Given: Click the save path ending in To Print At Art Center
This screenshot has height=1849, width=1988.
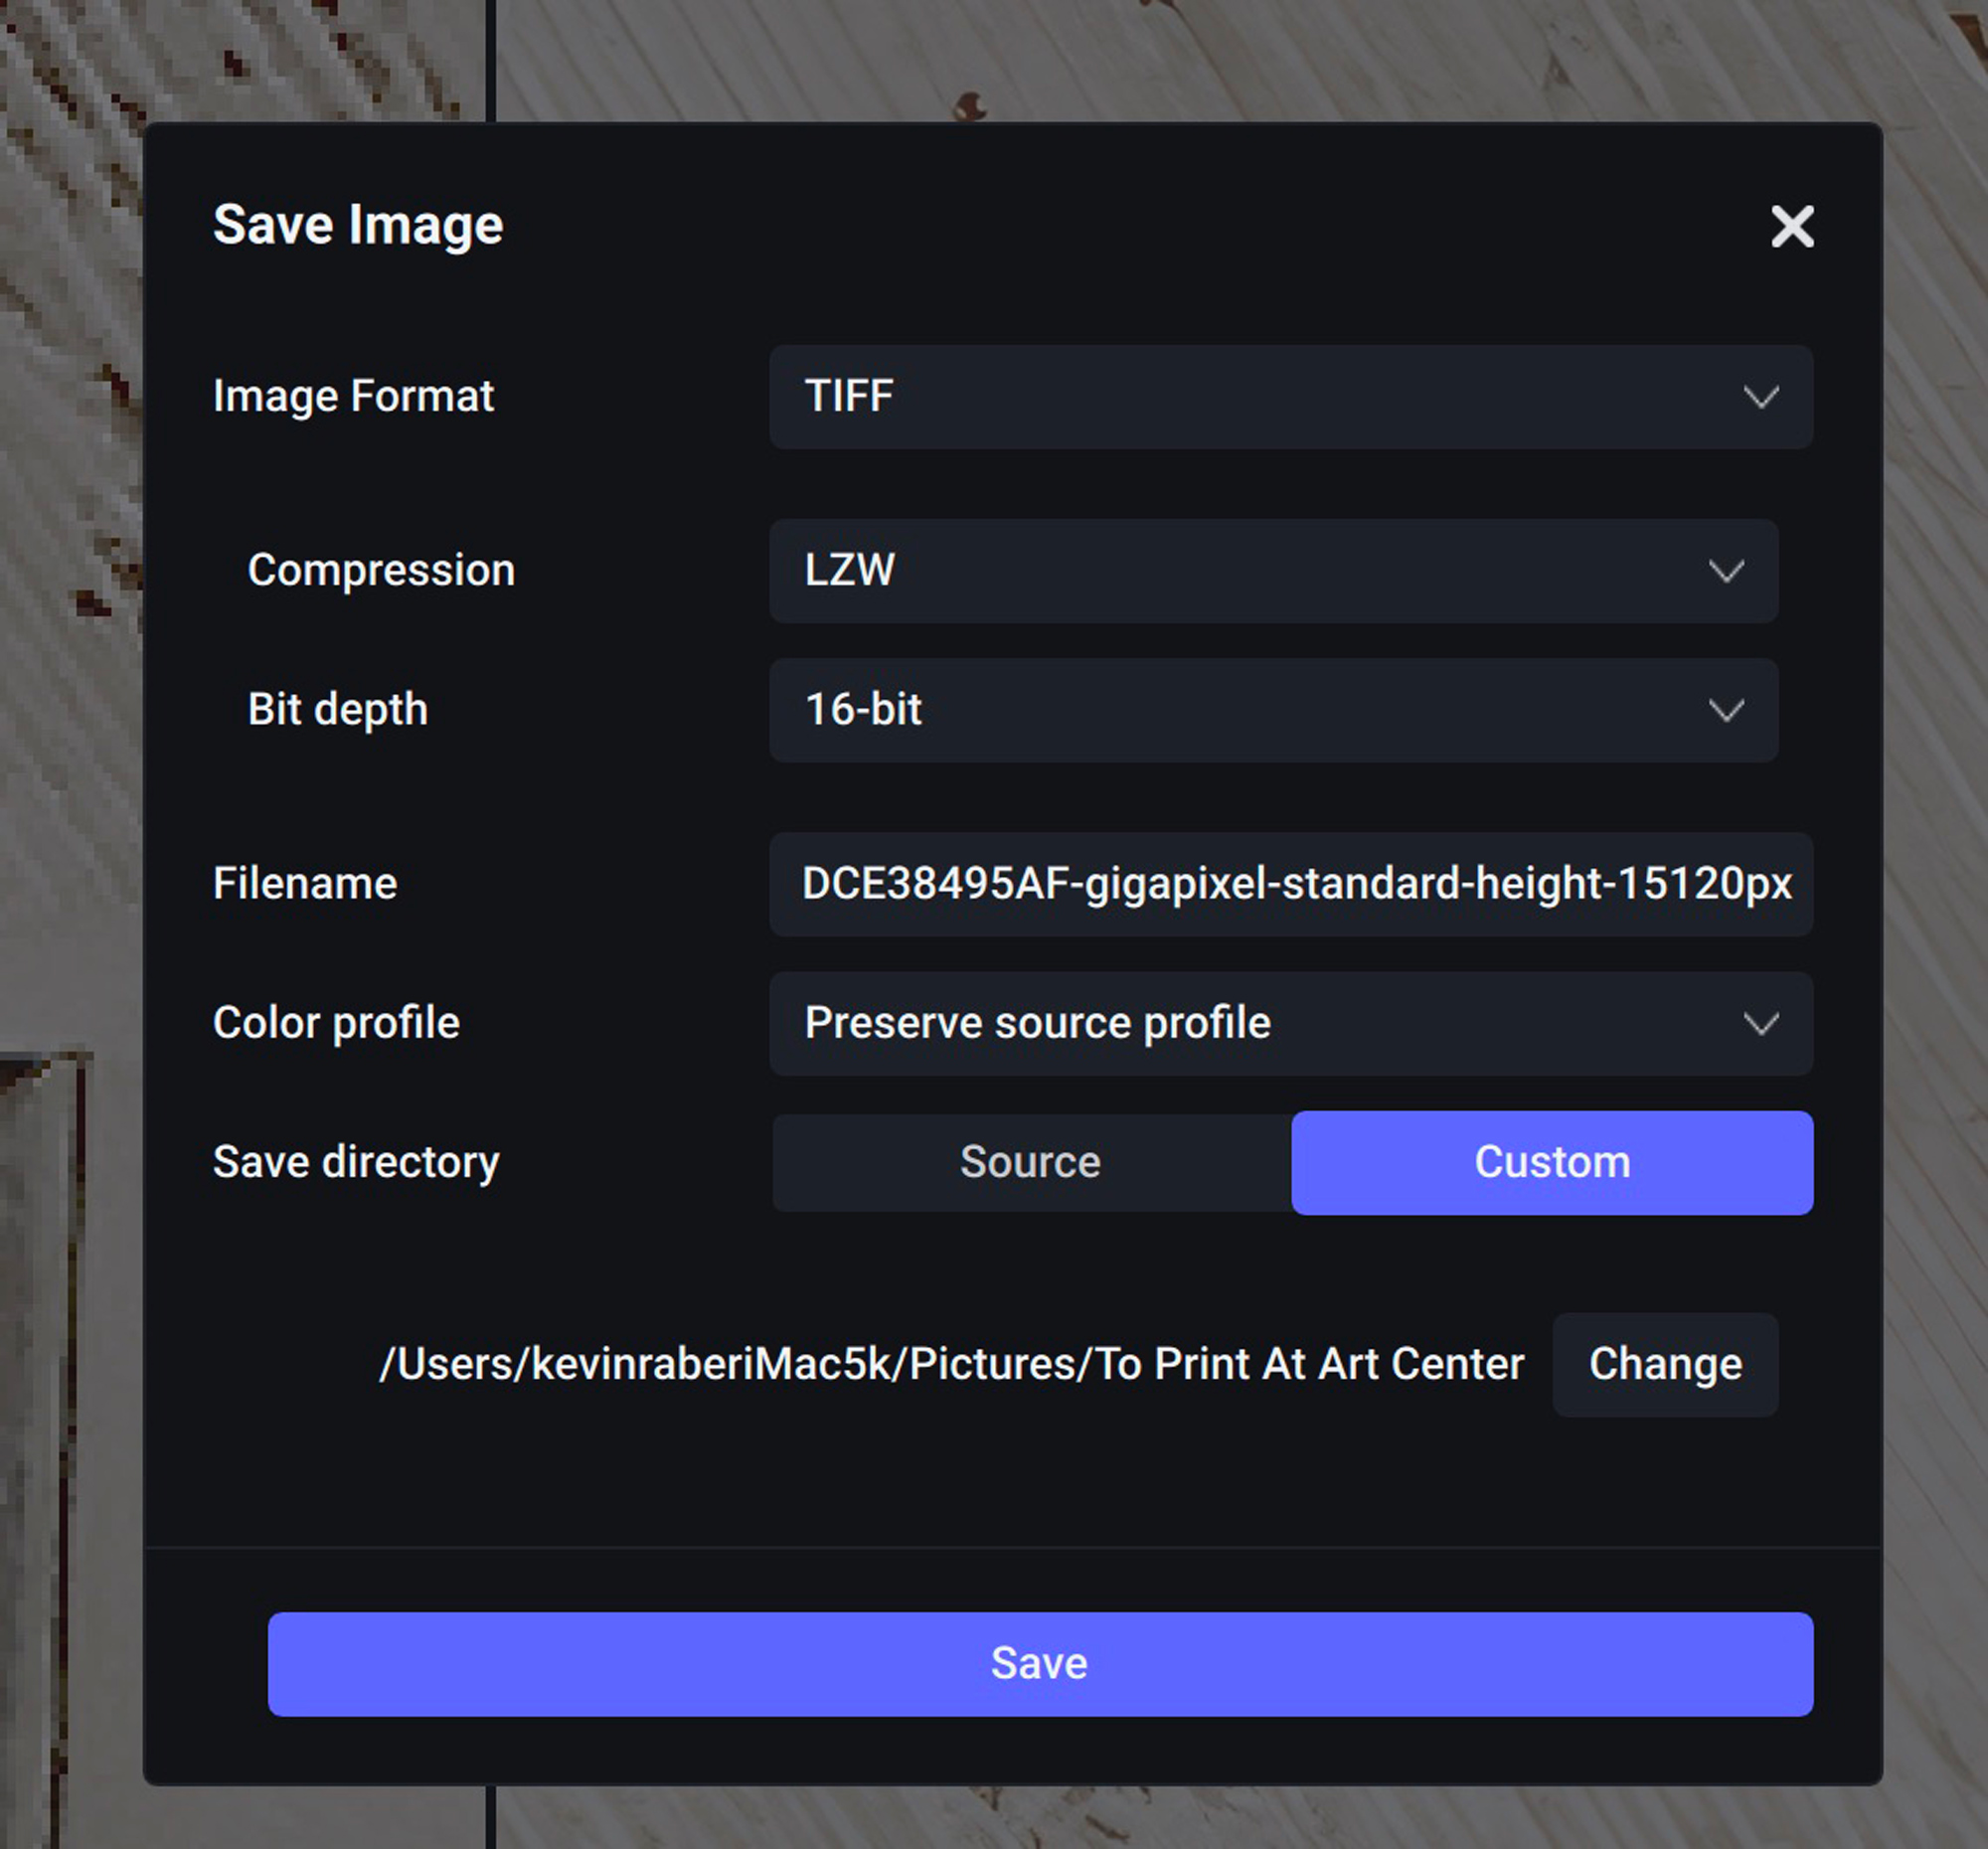Looking at the screenshot, I should coord(951,1364).
